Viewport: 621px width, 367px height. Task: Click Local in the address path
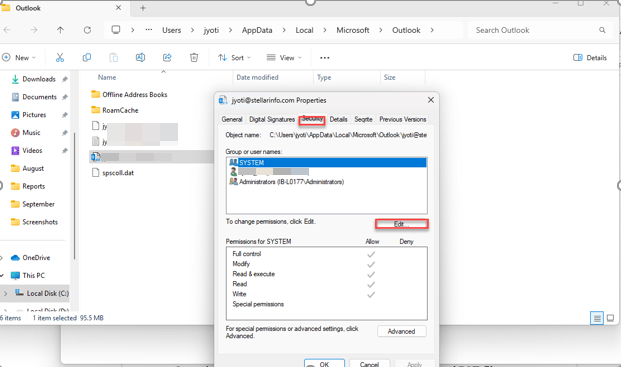coord(304,30)
